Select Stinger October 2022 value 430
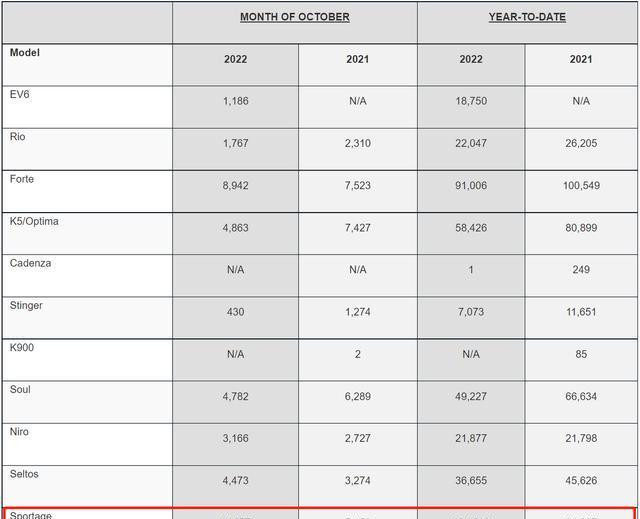This screenshot has height=519, width=640. pos(236,312)
